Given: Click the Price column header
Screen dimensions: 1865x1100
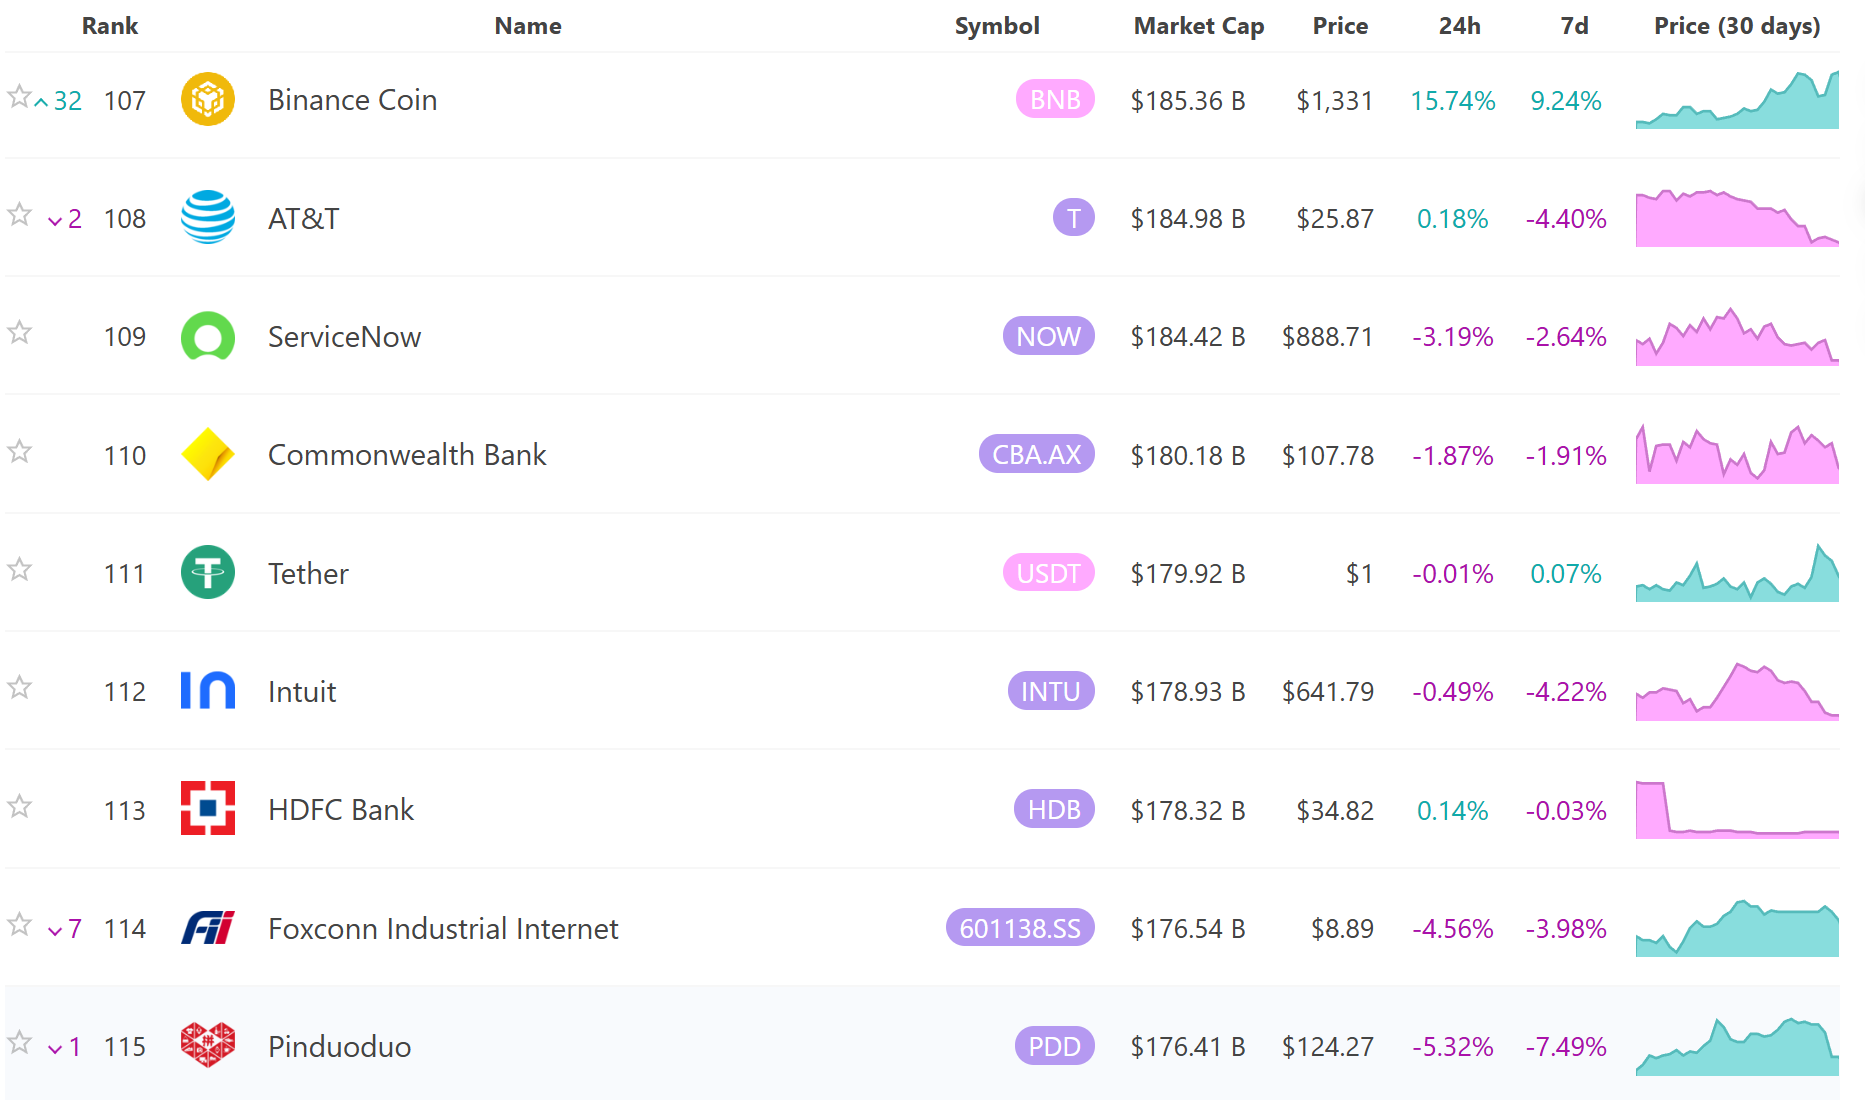Looking at the screenshot, I should coord(1340,26).
